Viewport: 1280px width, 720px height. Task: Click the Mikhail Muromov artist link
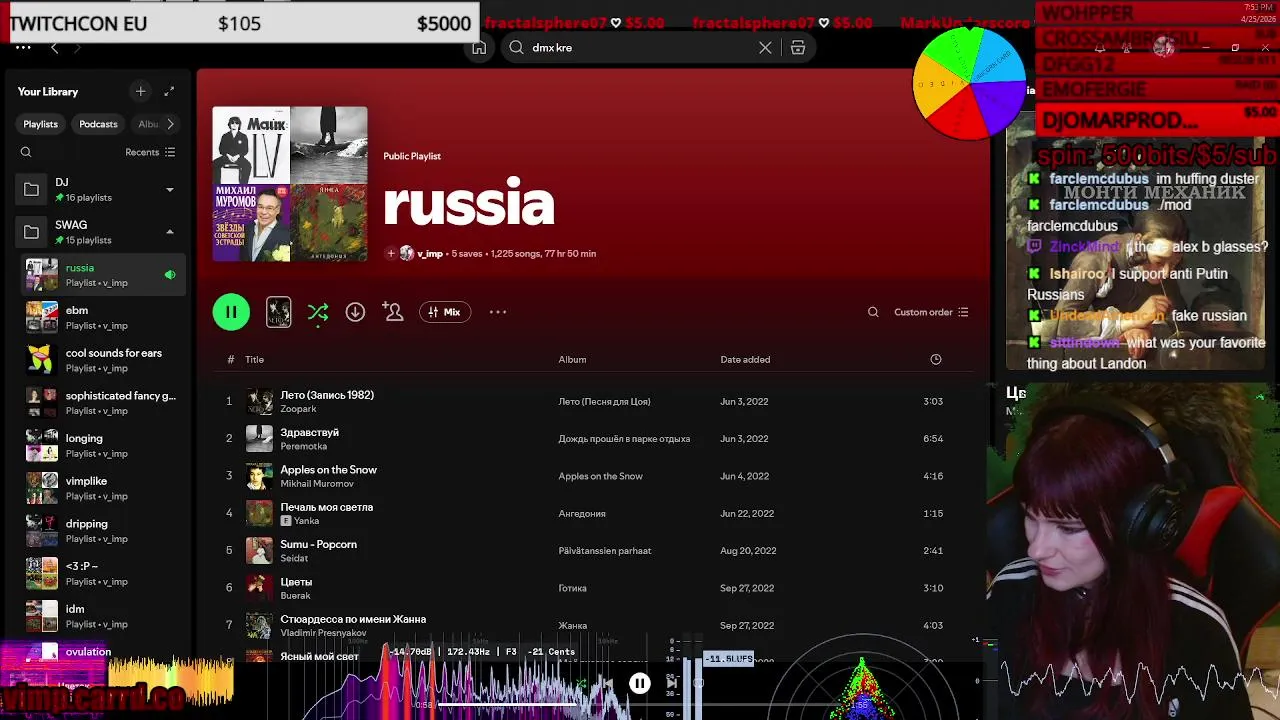pos(317,484)
